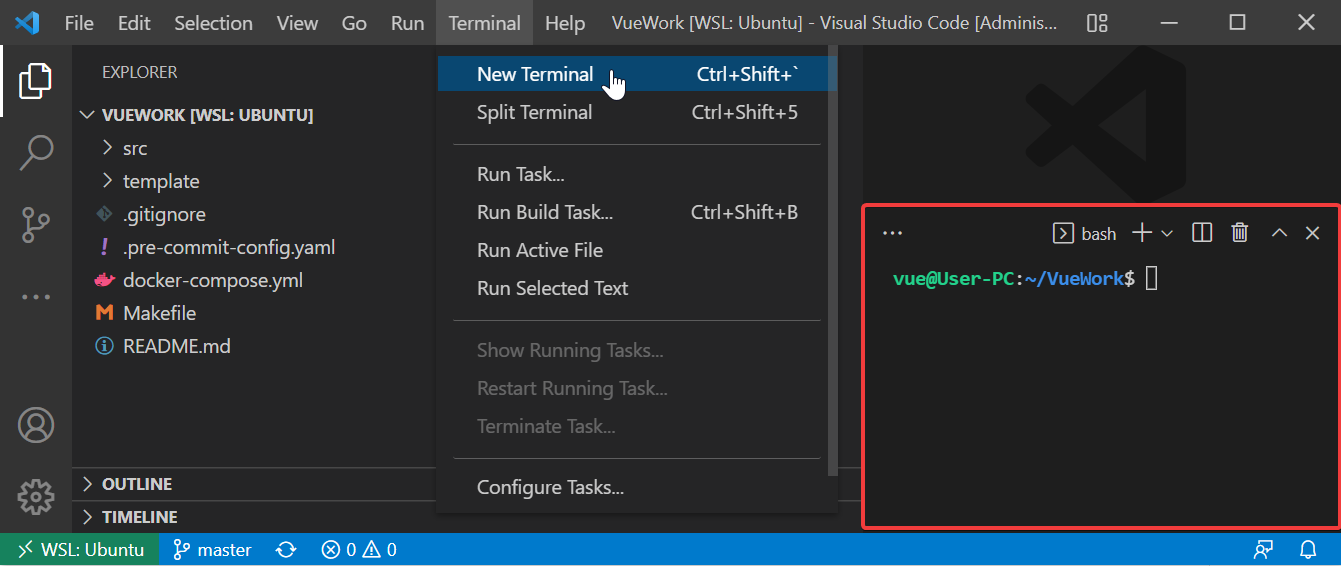Click the WSL: Ubuntu remote indicator
This screenshot has width=1341, height=566.
(79, 550)
